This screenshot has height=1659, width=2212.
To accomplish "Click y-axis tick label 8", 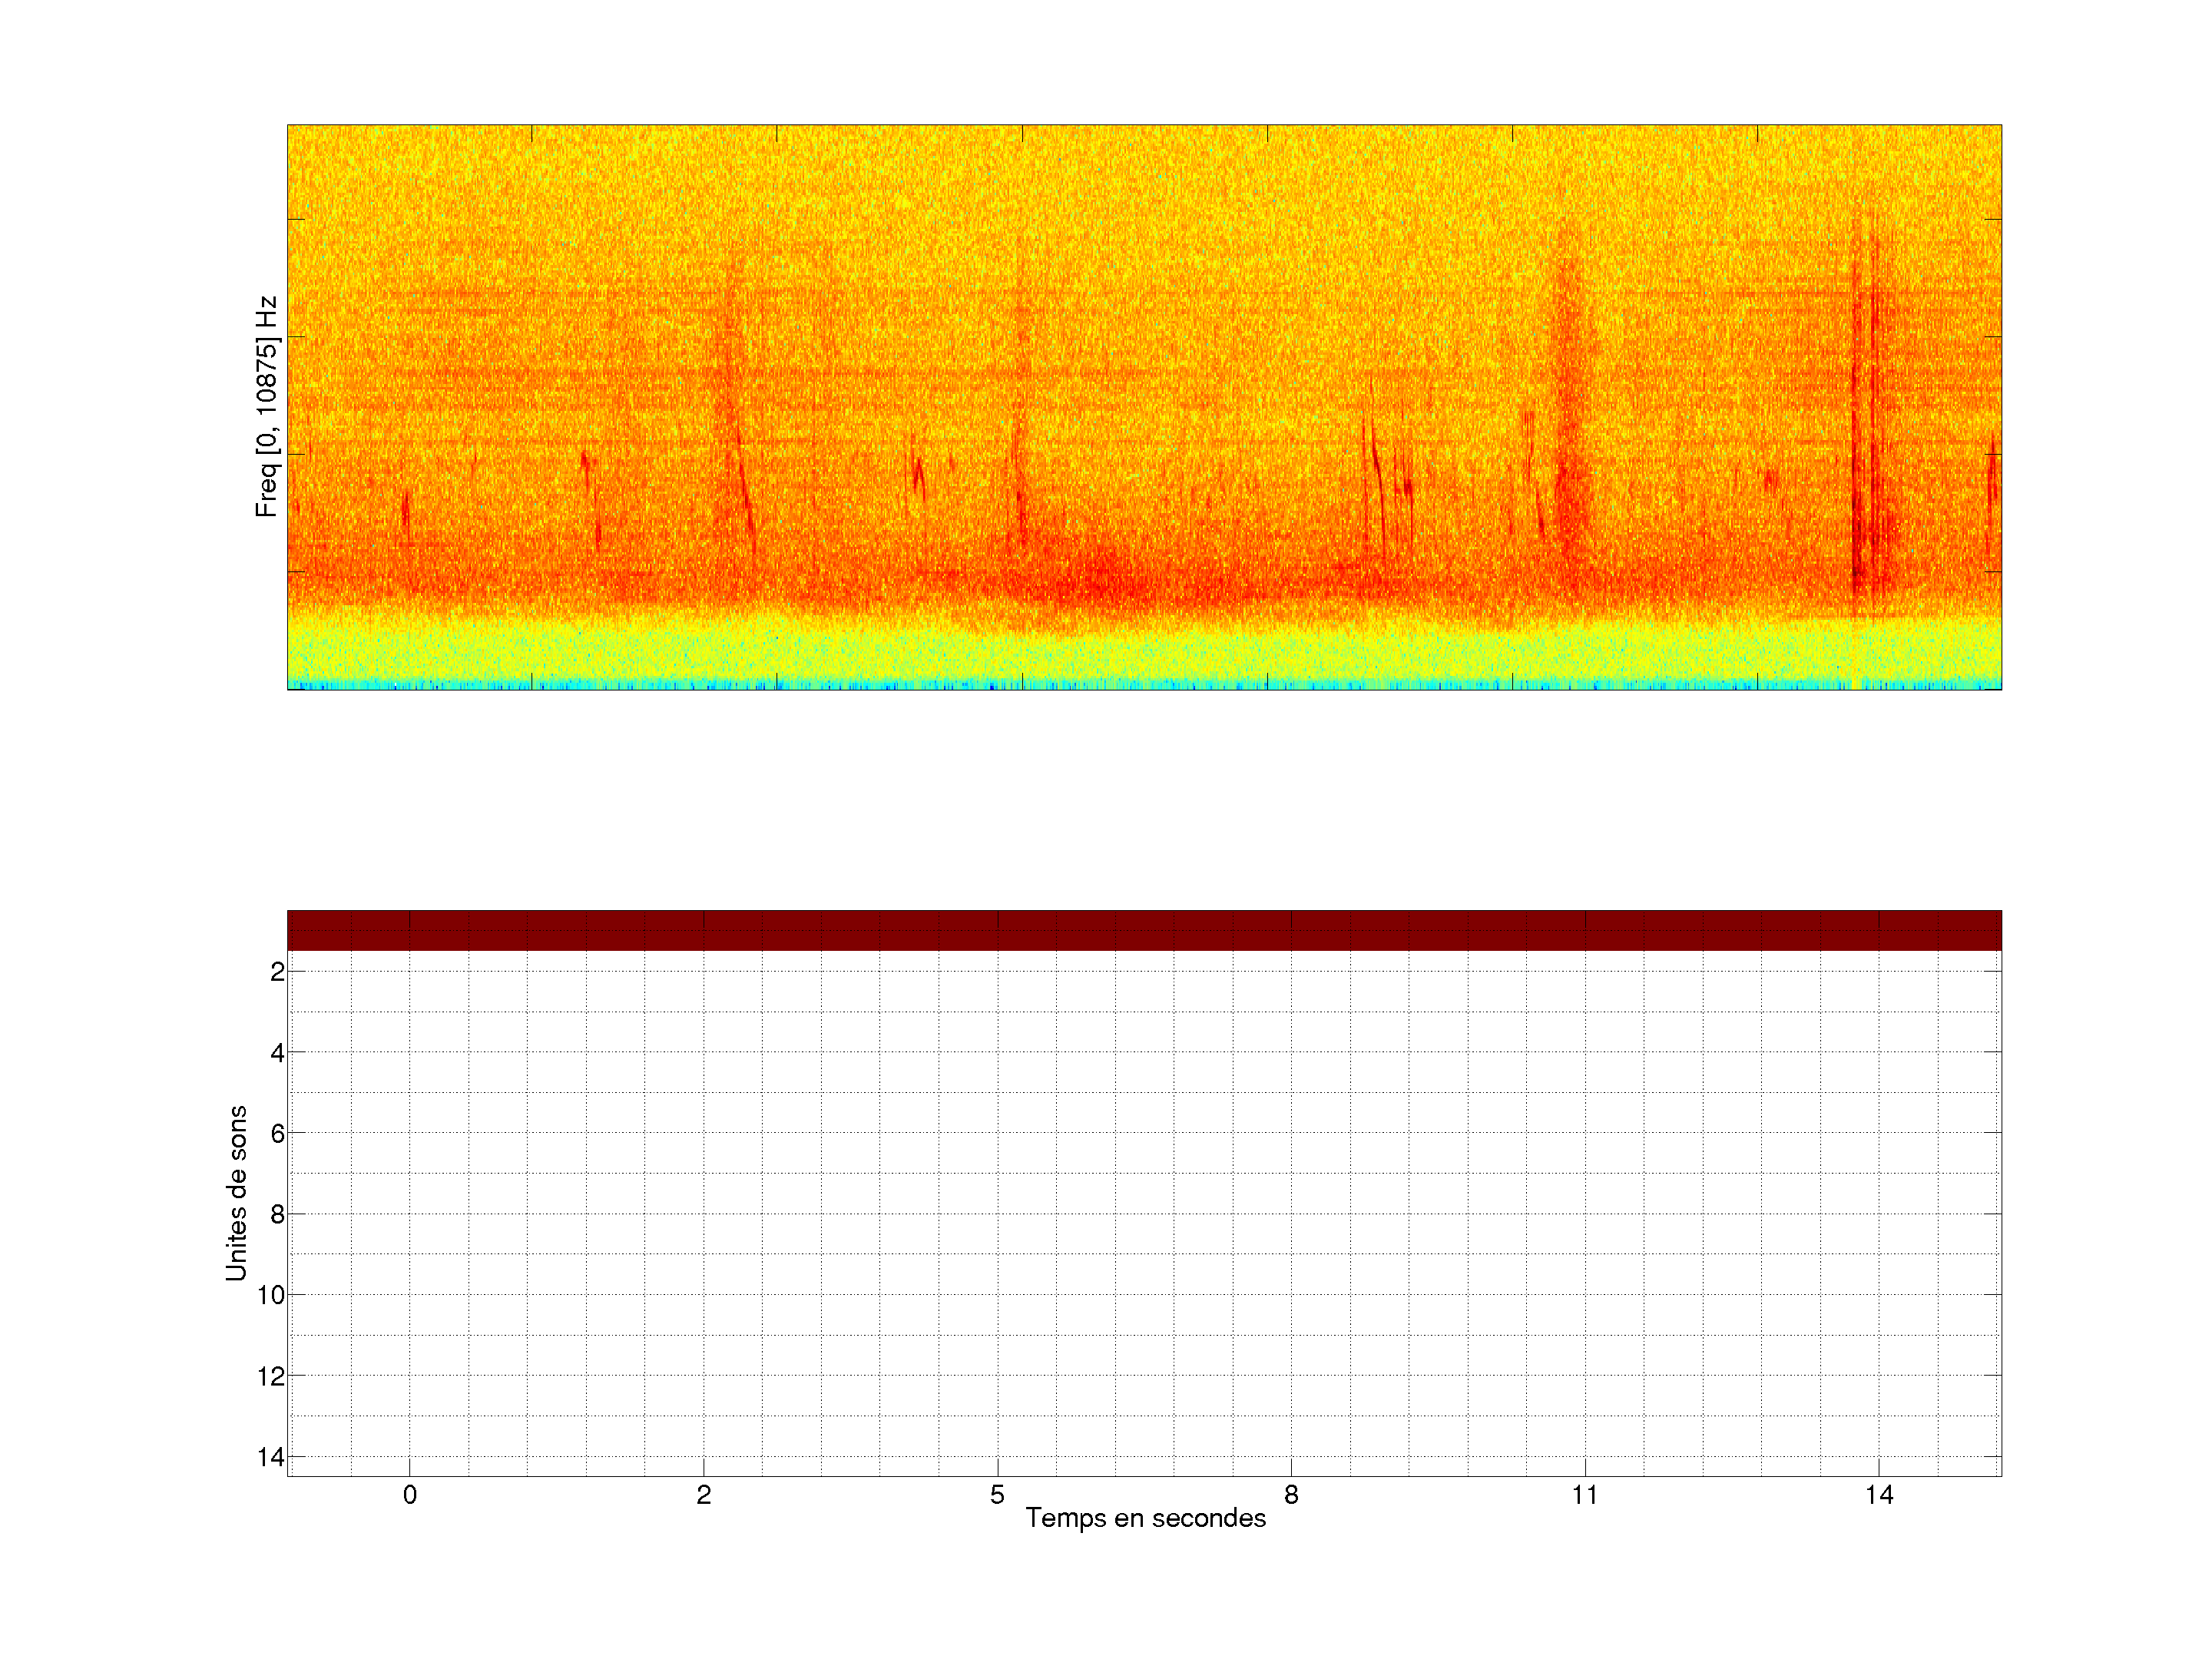I will [x=277, y=1215].
